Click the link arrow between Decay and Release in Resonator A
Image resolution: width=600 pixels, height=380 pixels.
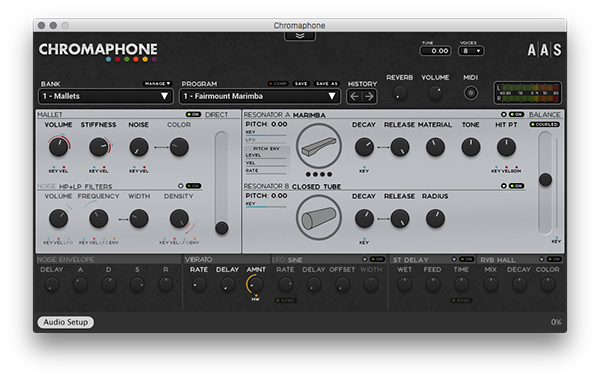coord(383,147)
